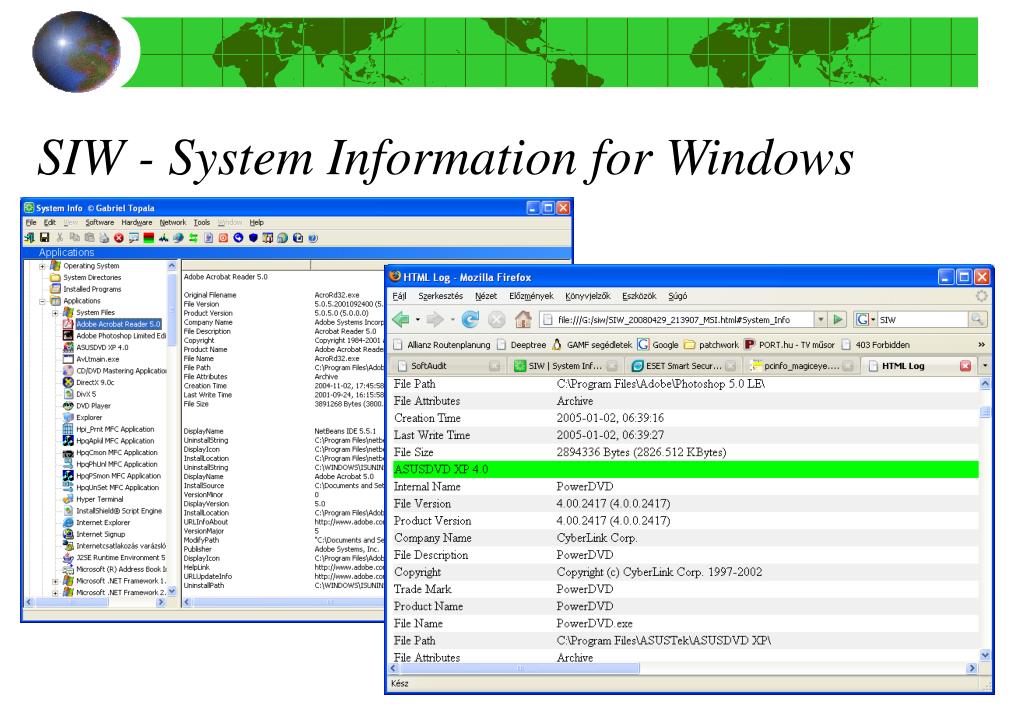
Task: Click the red circle X icon in System Info toolbar
Action: tap(119, 238)
